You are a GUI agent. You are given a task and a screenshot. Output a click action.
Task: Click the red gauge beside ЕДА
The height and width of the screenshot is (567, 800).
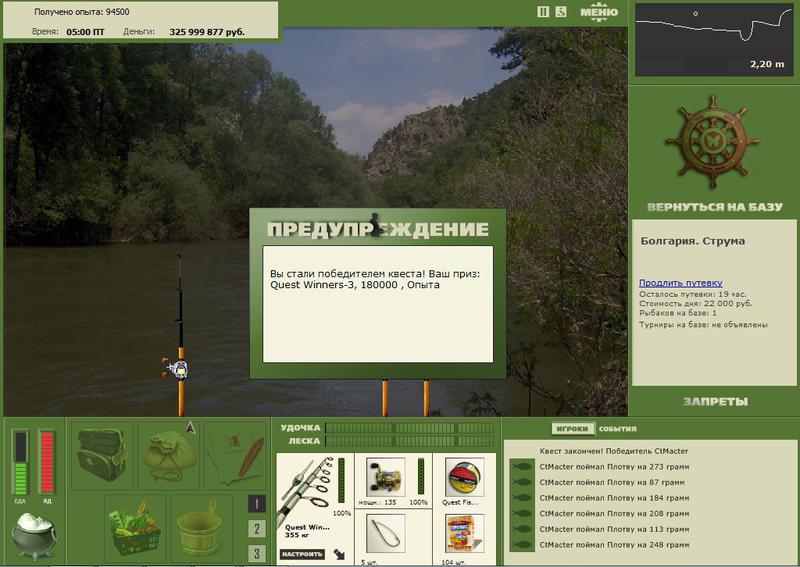[x=47, y=462]
